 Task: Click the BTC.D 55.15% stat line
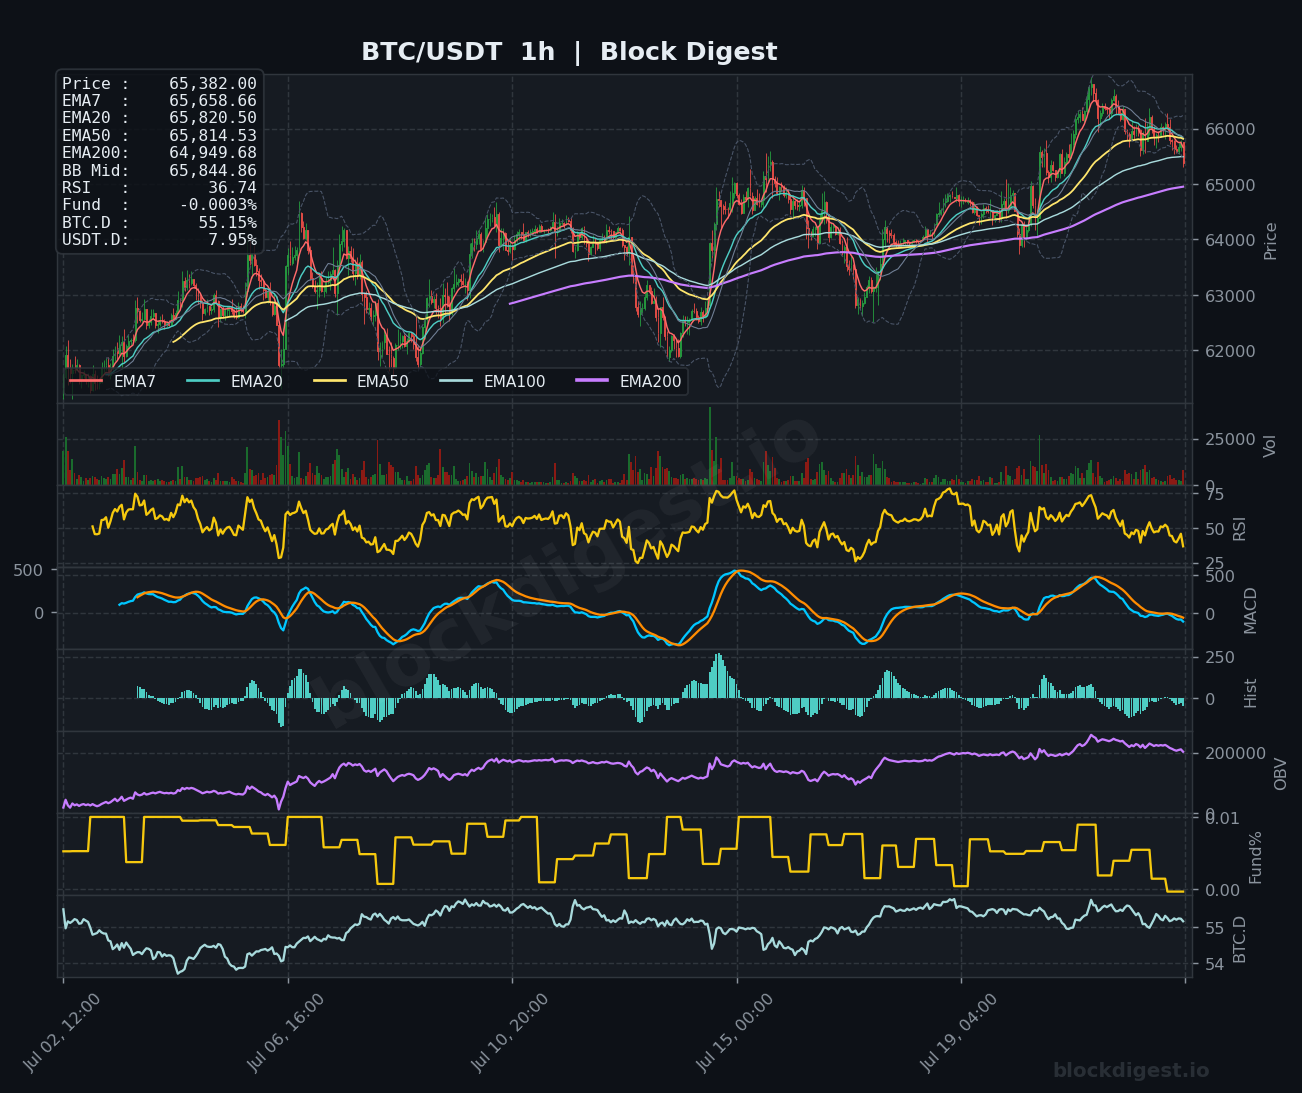pos(159,223)
